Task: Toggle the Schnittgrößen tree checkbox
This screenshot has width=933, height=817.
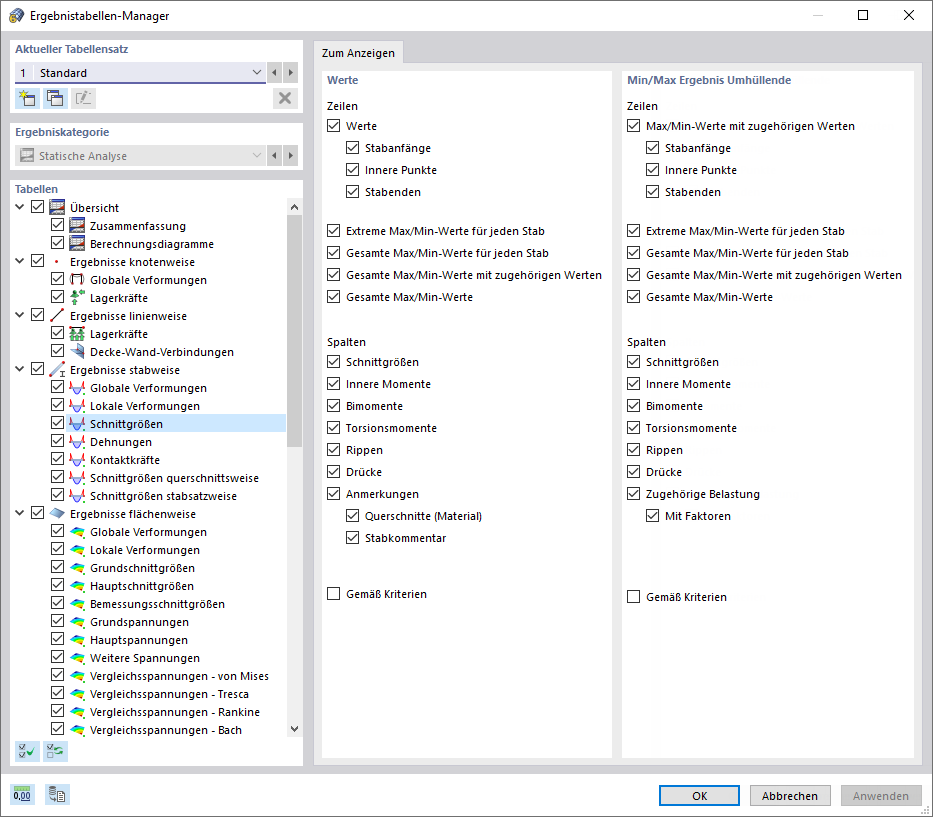Action: click(x=57, y=423)
